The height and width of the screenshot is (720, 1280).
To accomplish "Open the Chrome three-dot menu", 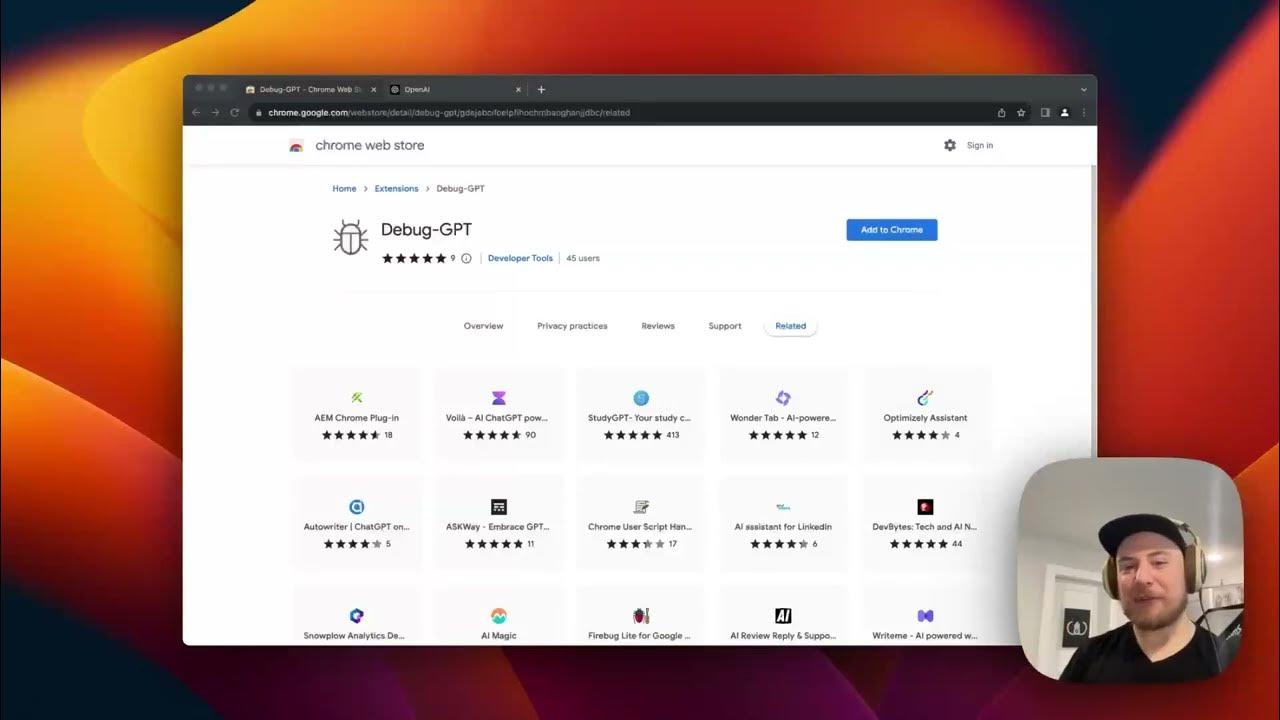I will coord(1084,113).
